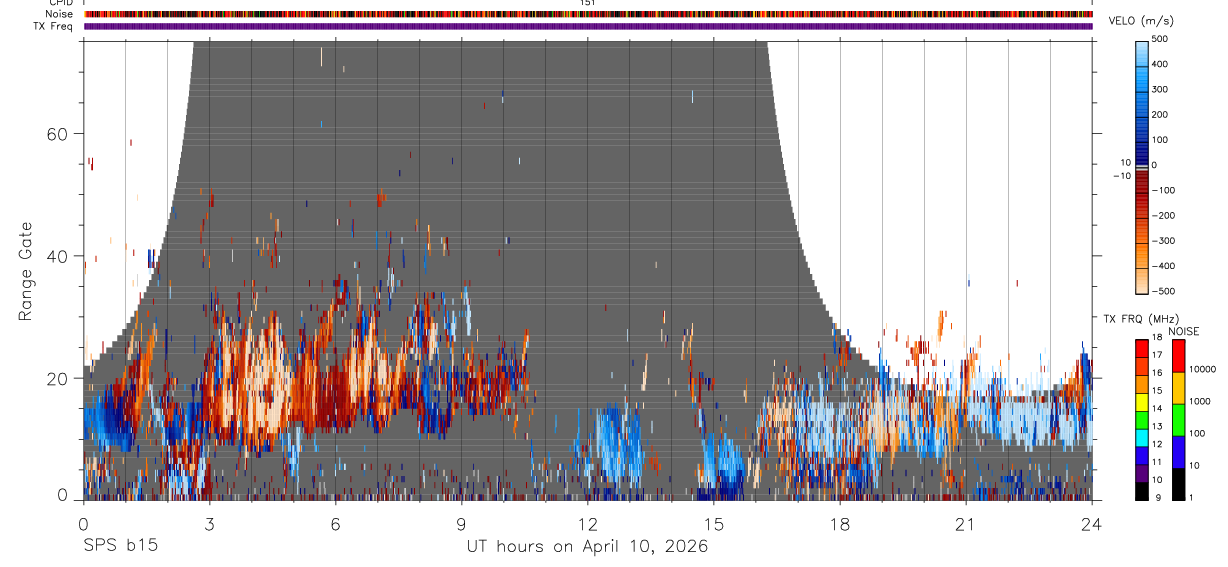Screen dimensions: 1228x567
Task: Click the '20' range gate tick label
Action: coord(56,378)
